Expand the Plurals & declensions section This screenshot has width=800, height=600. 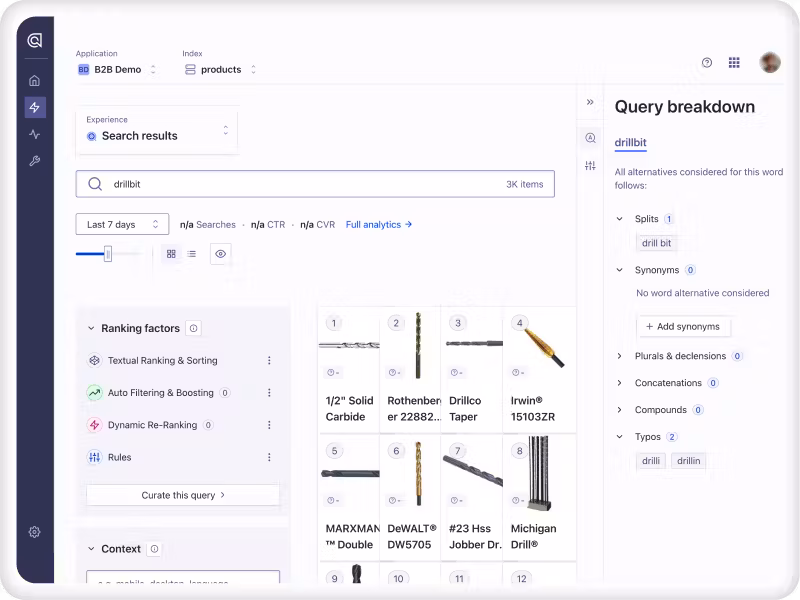(x=620, y=356)
